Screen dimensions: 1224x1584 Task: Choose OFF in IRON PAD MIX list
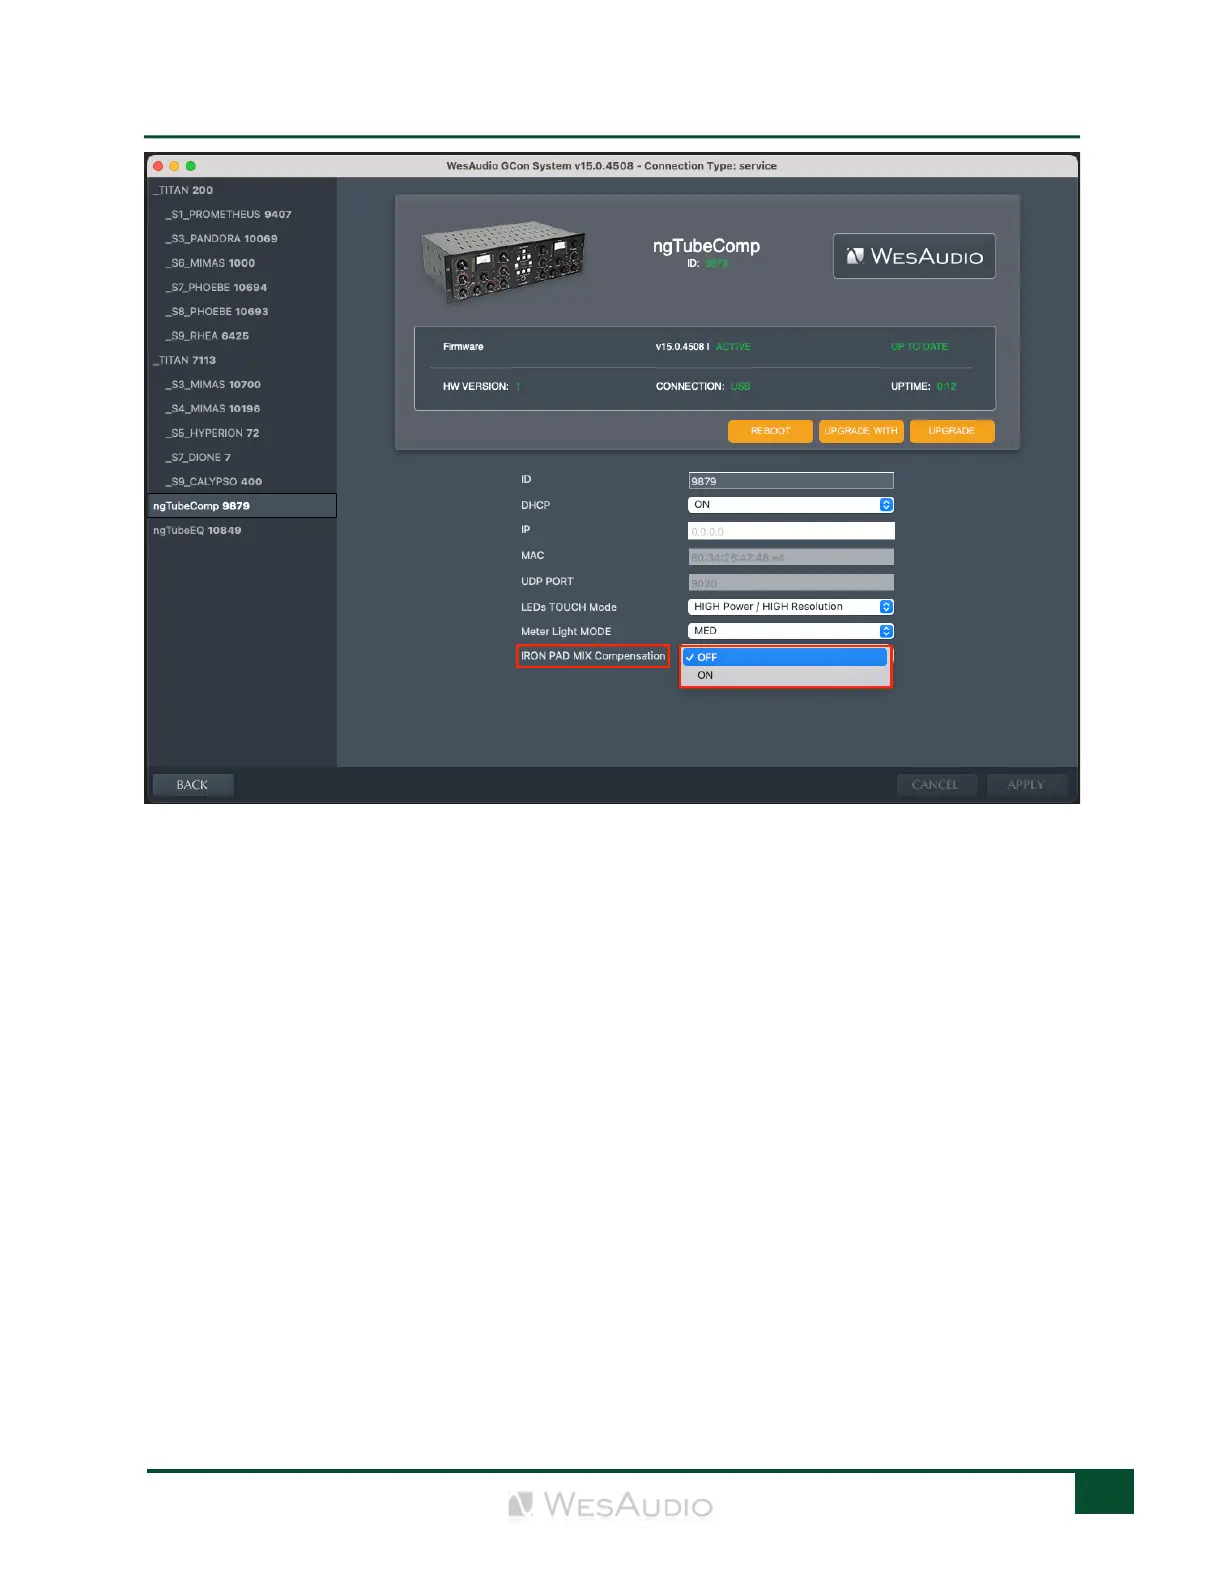coord(785,657)
